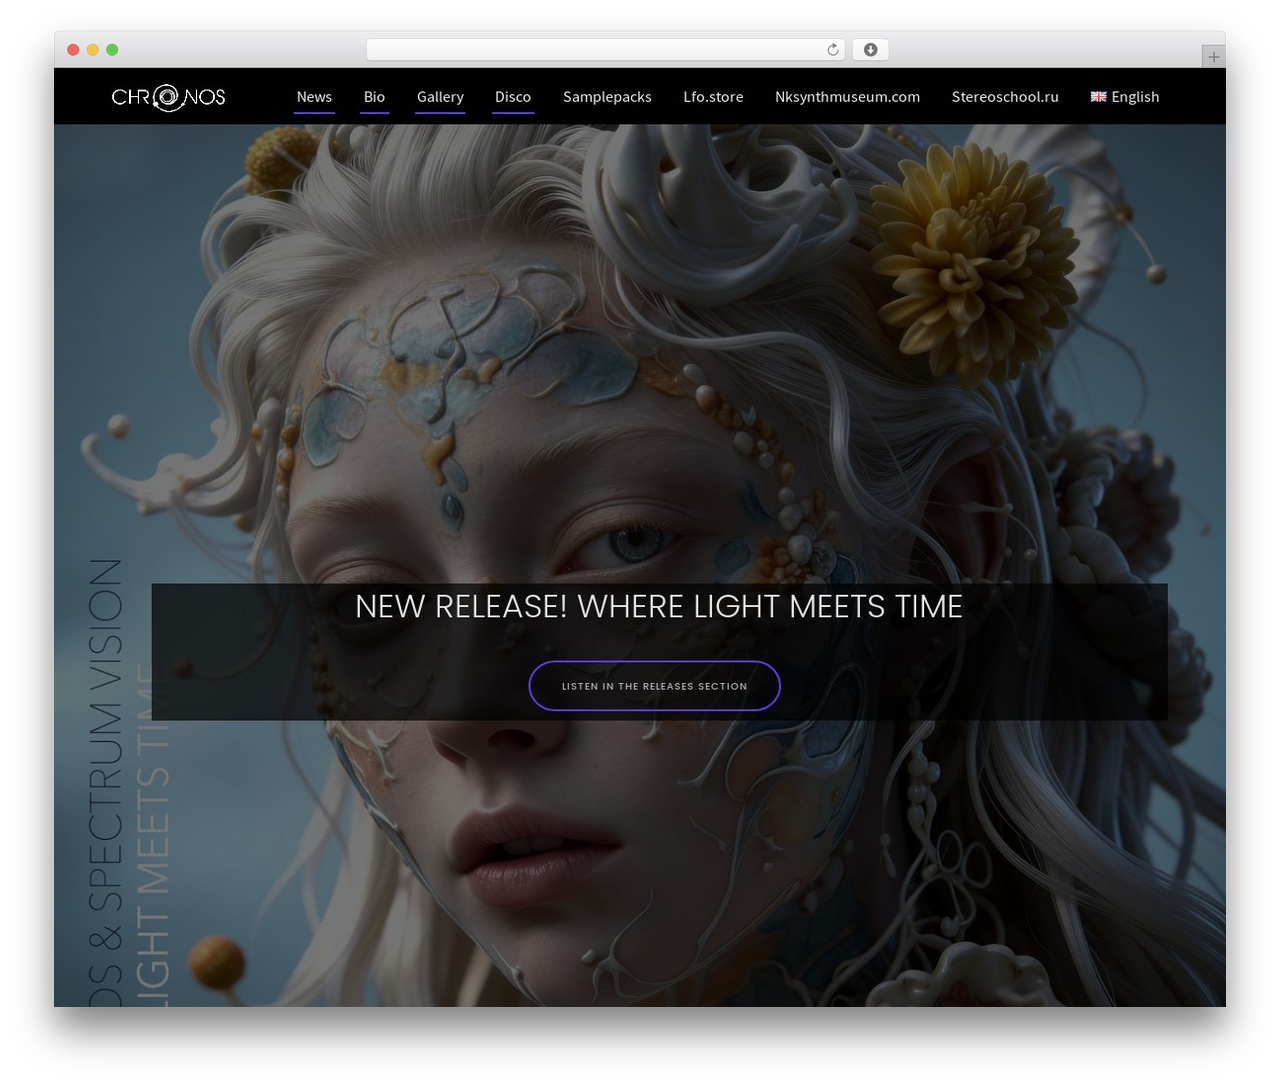Close the browser window with the red button
The image size is (1280, 1084).
click(73, 50)
